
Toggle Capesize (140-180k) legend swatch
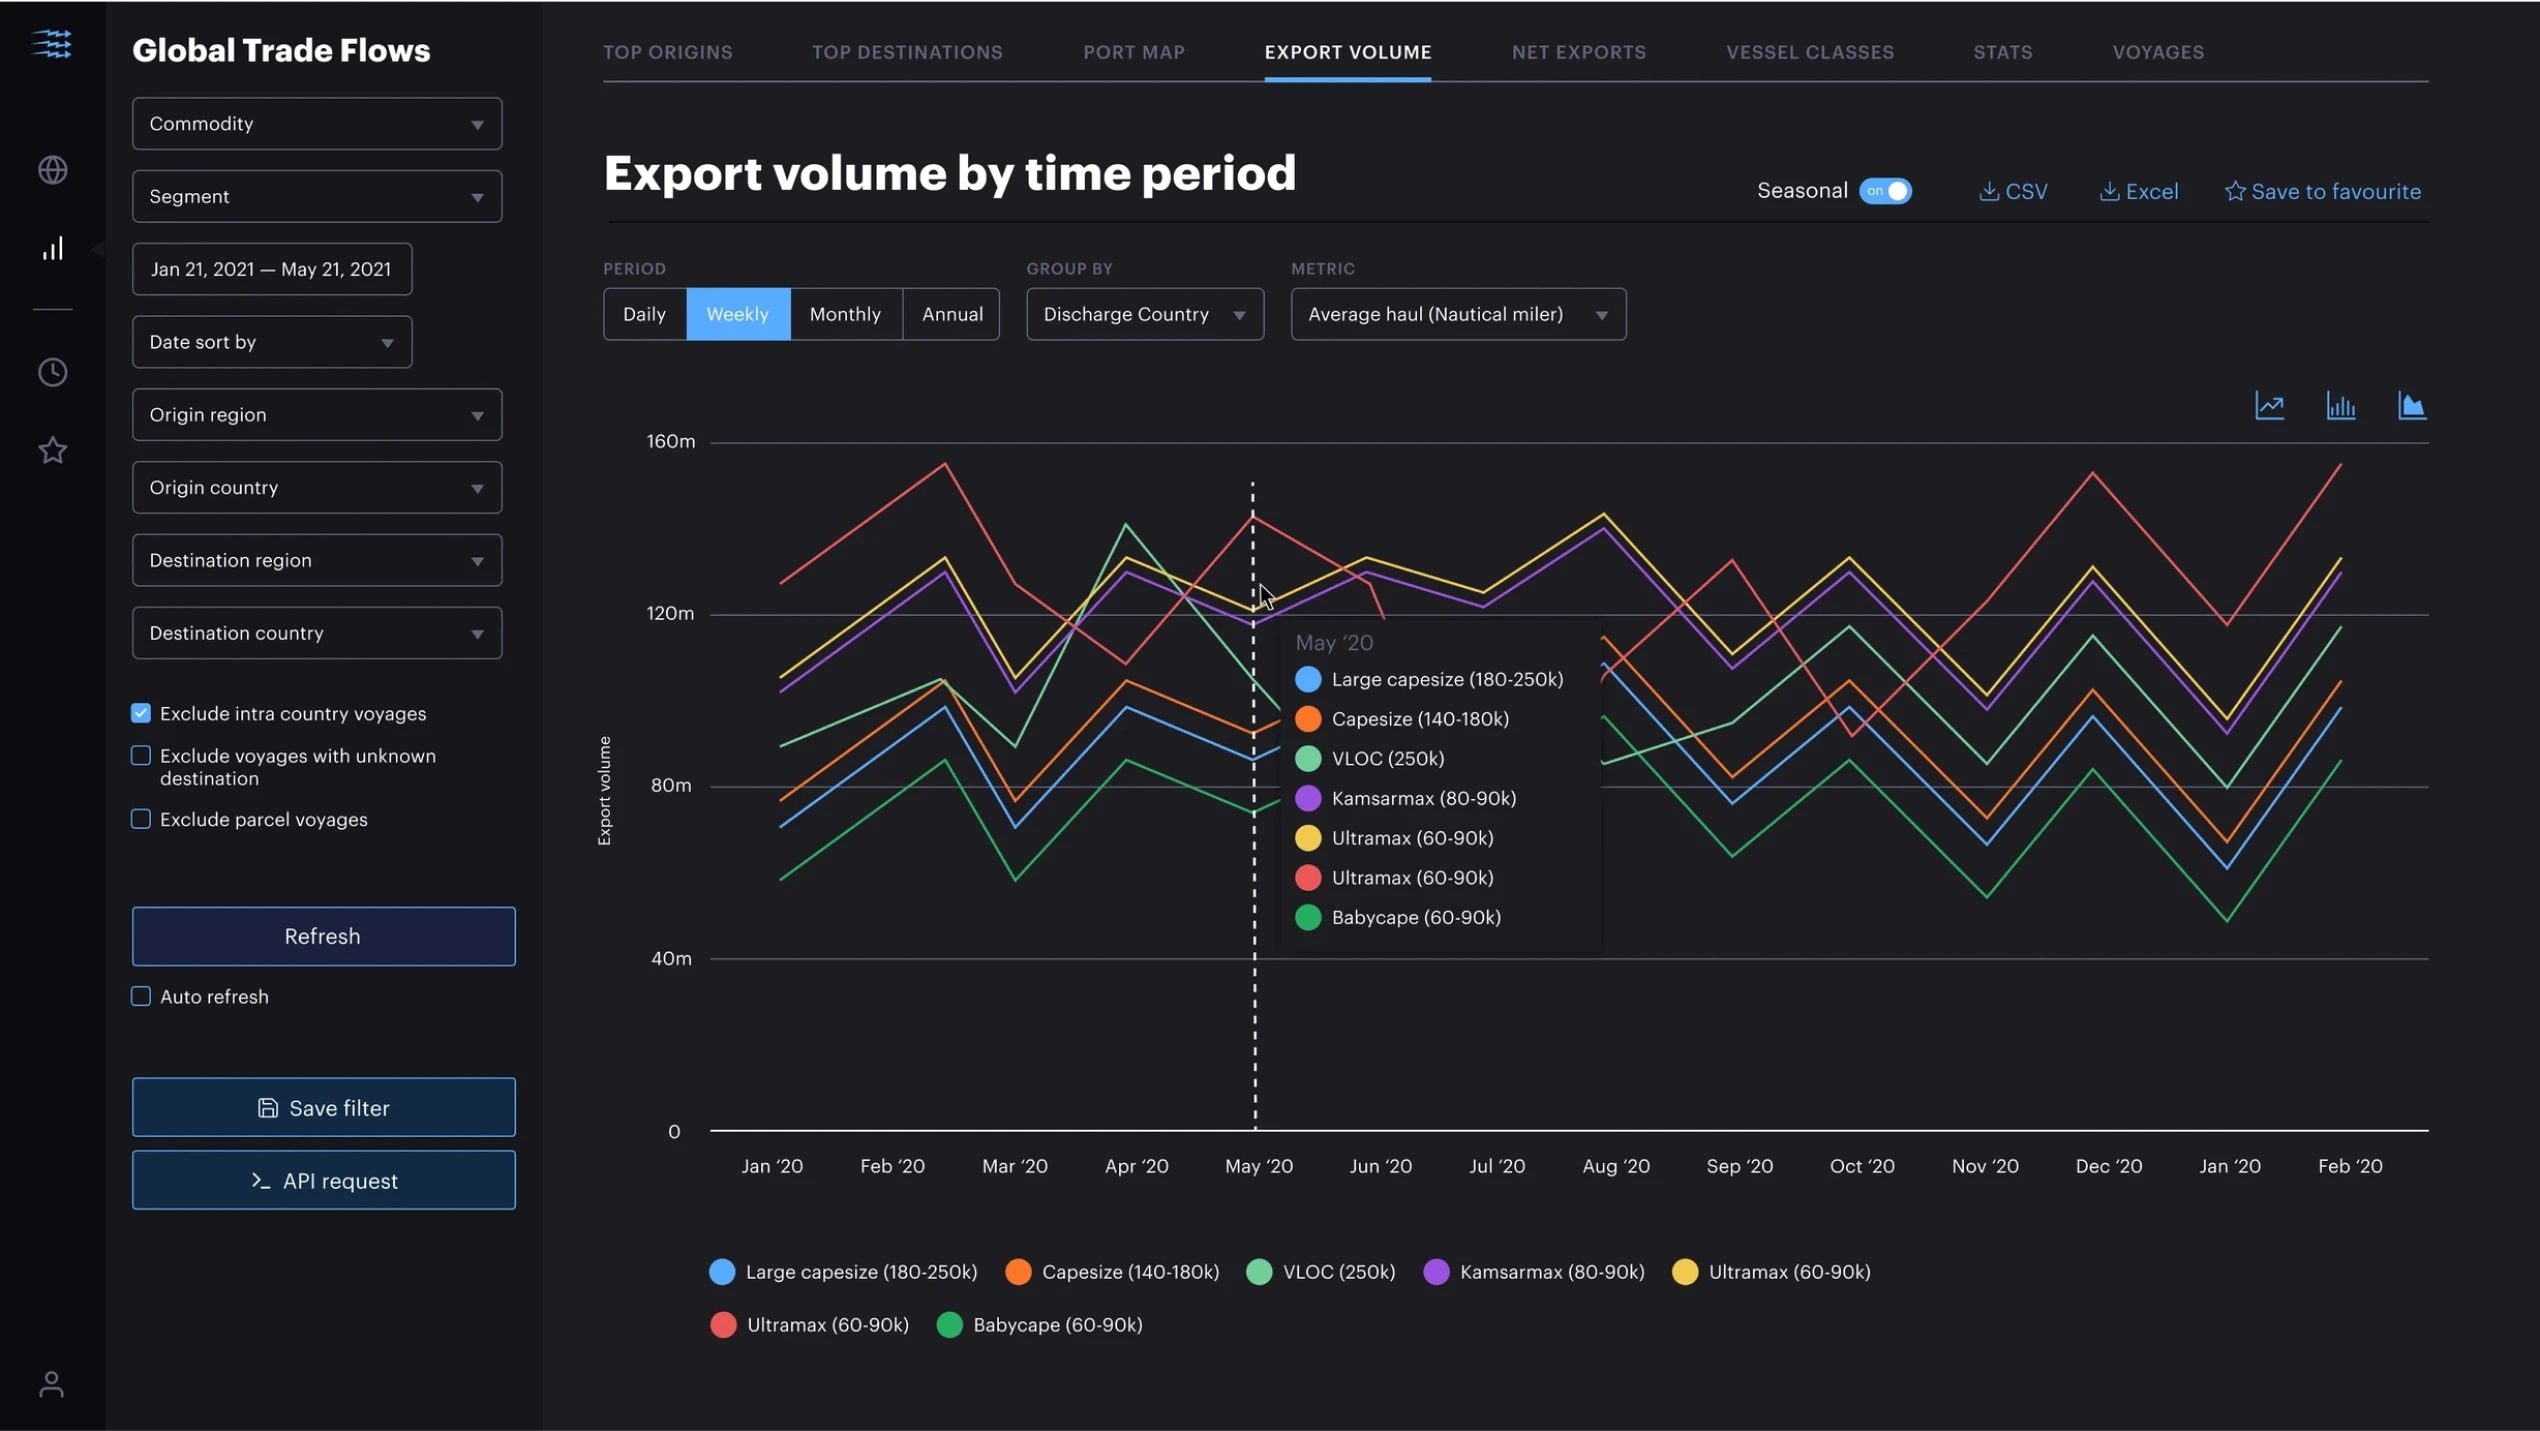tap(1018, 1272)
